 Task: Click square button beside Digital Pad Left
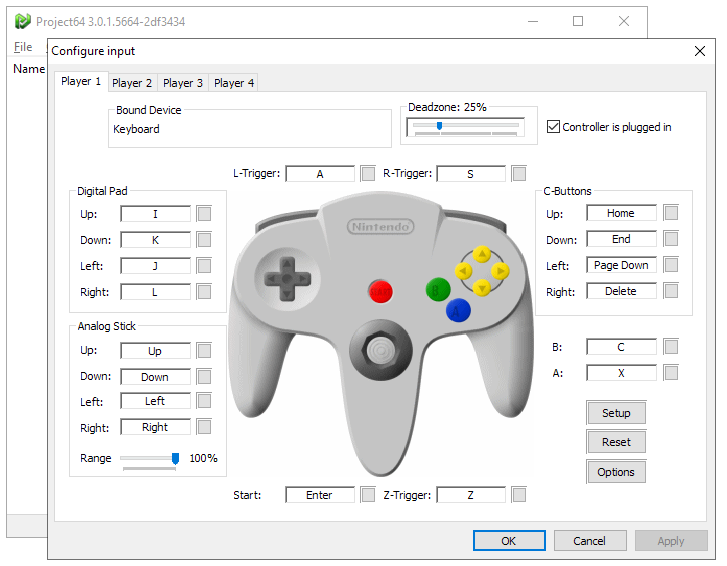(x=204, y=266)
